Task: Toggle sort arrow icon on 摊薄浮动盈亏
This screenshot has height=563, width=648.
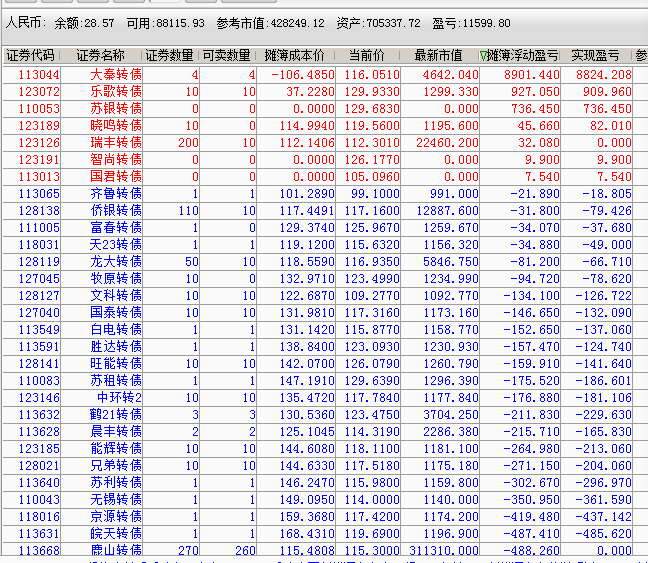Action: [483, 55]
